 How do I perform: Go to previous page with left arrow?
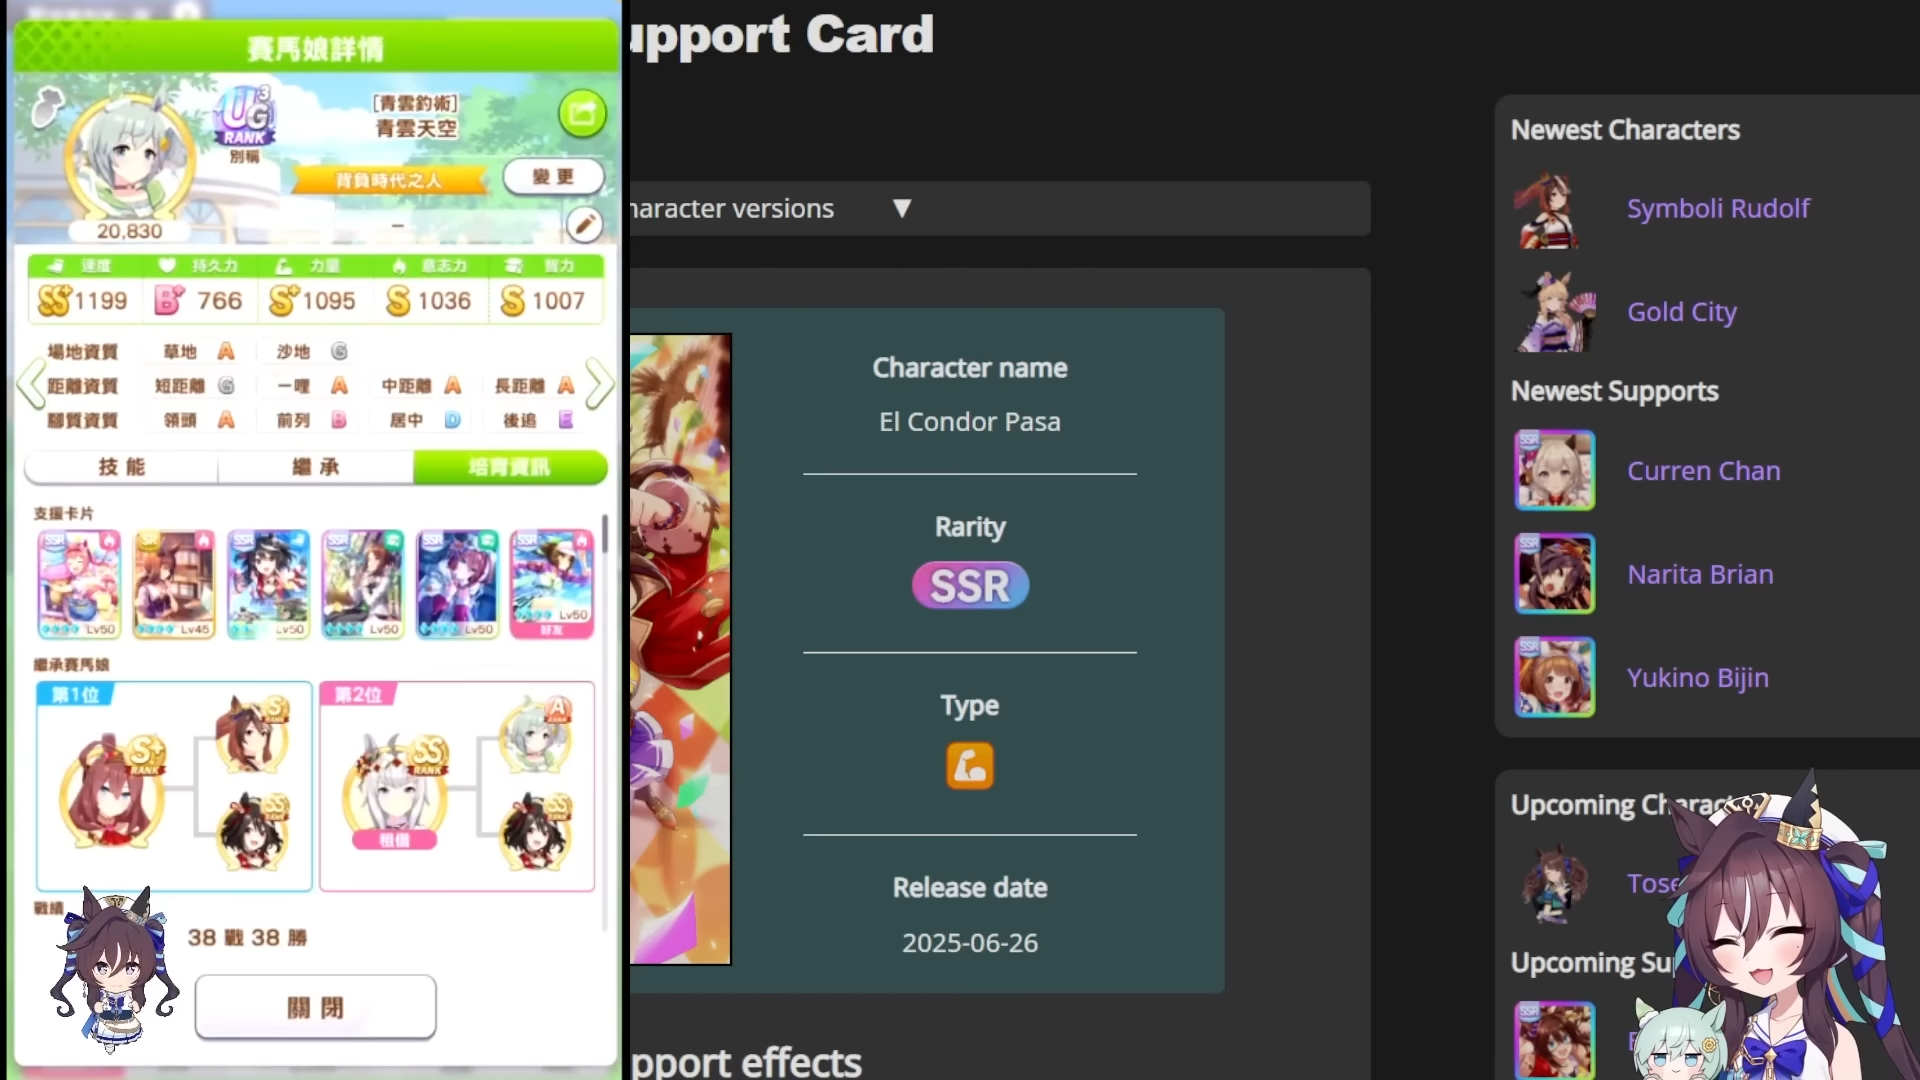point(30,384)
